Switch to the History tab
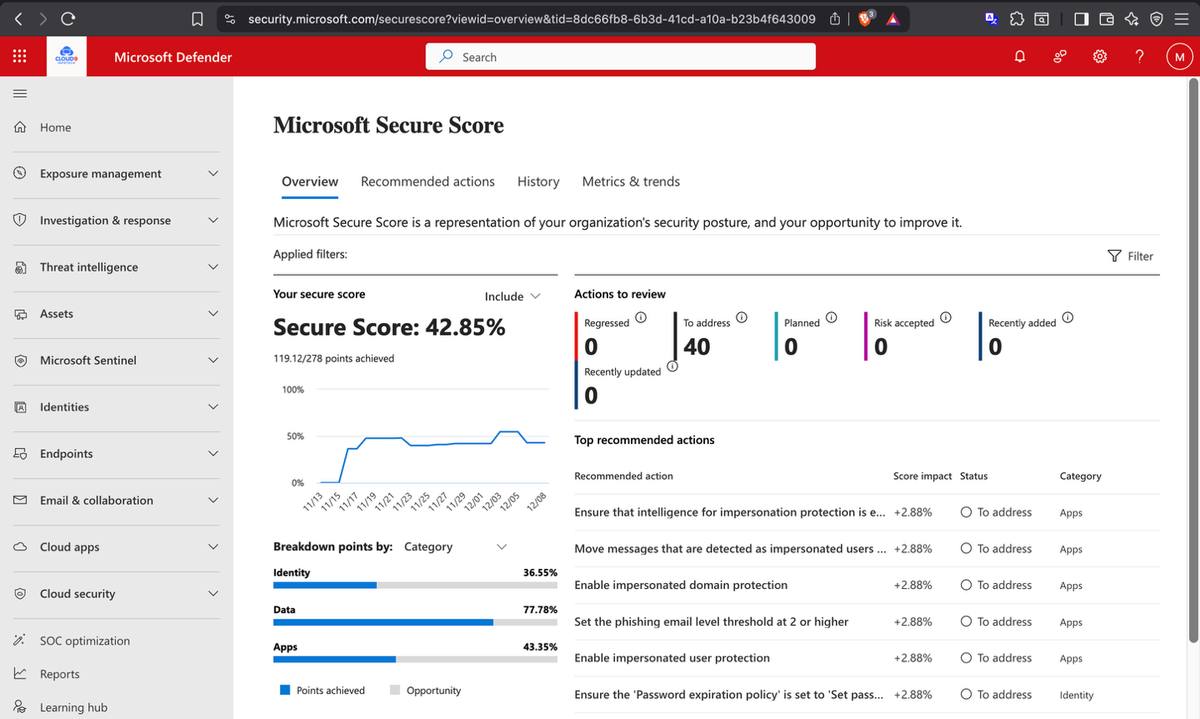 538,182
